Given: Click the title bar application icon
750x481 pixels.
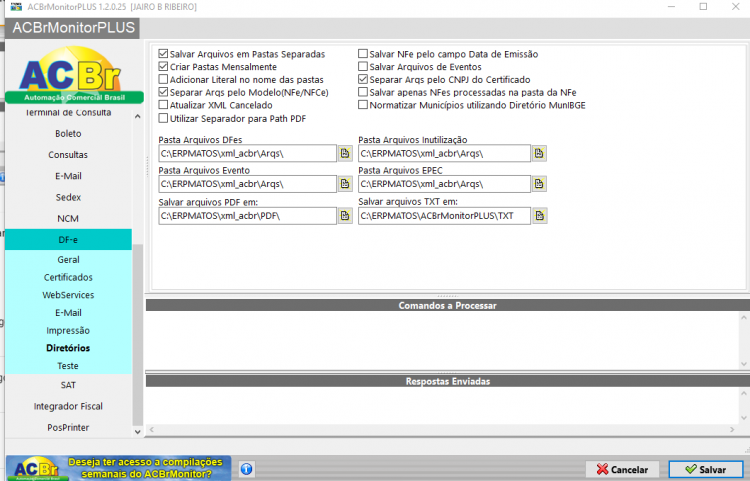Looking at the screenshot, I should click(x=16, y=7).
